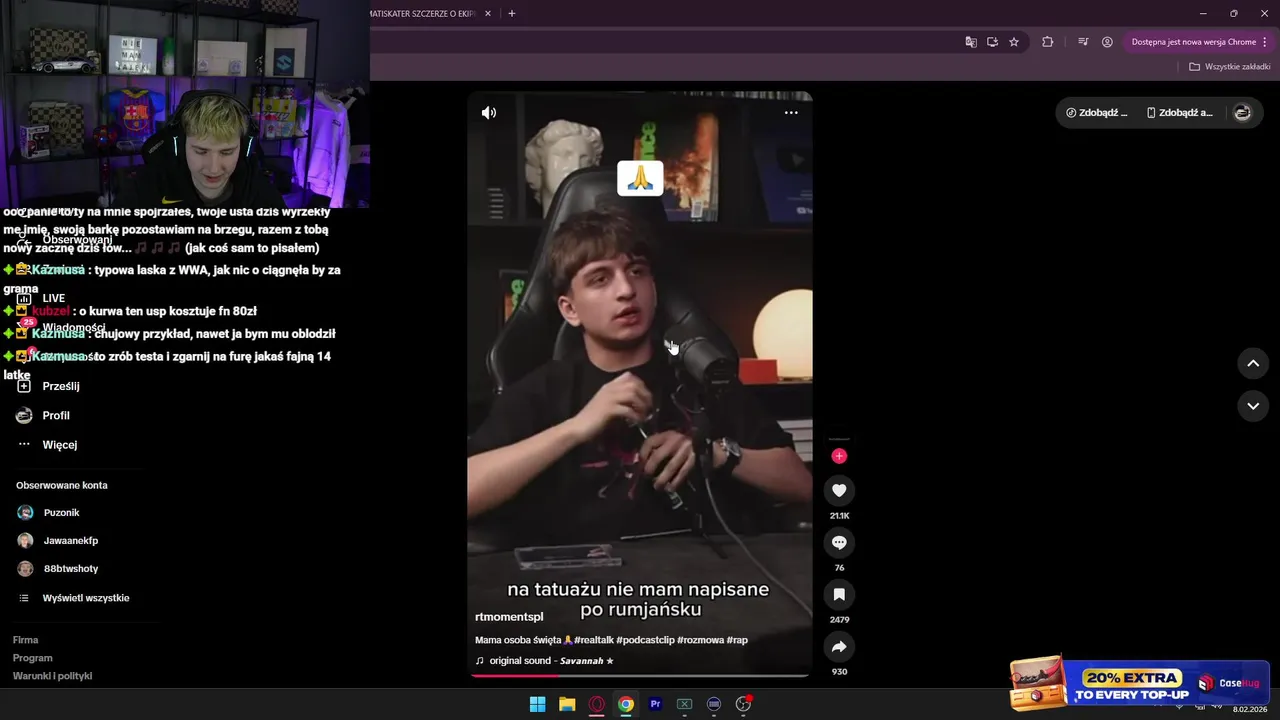Open Warunki i polityki footer link
Screen dimensions: 1280x720
click(52, 676)
